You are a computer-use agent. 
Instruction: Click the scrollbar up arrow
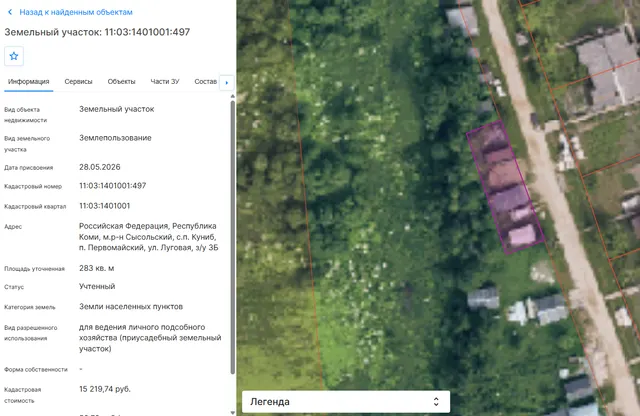[x=233, y=96]
